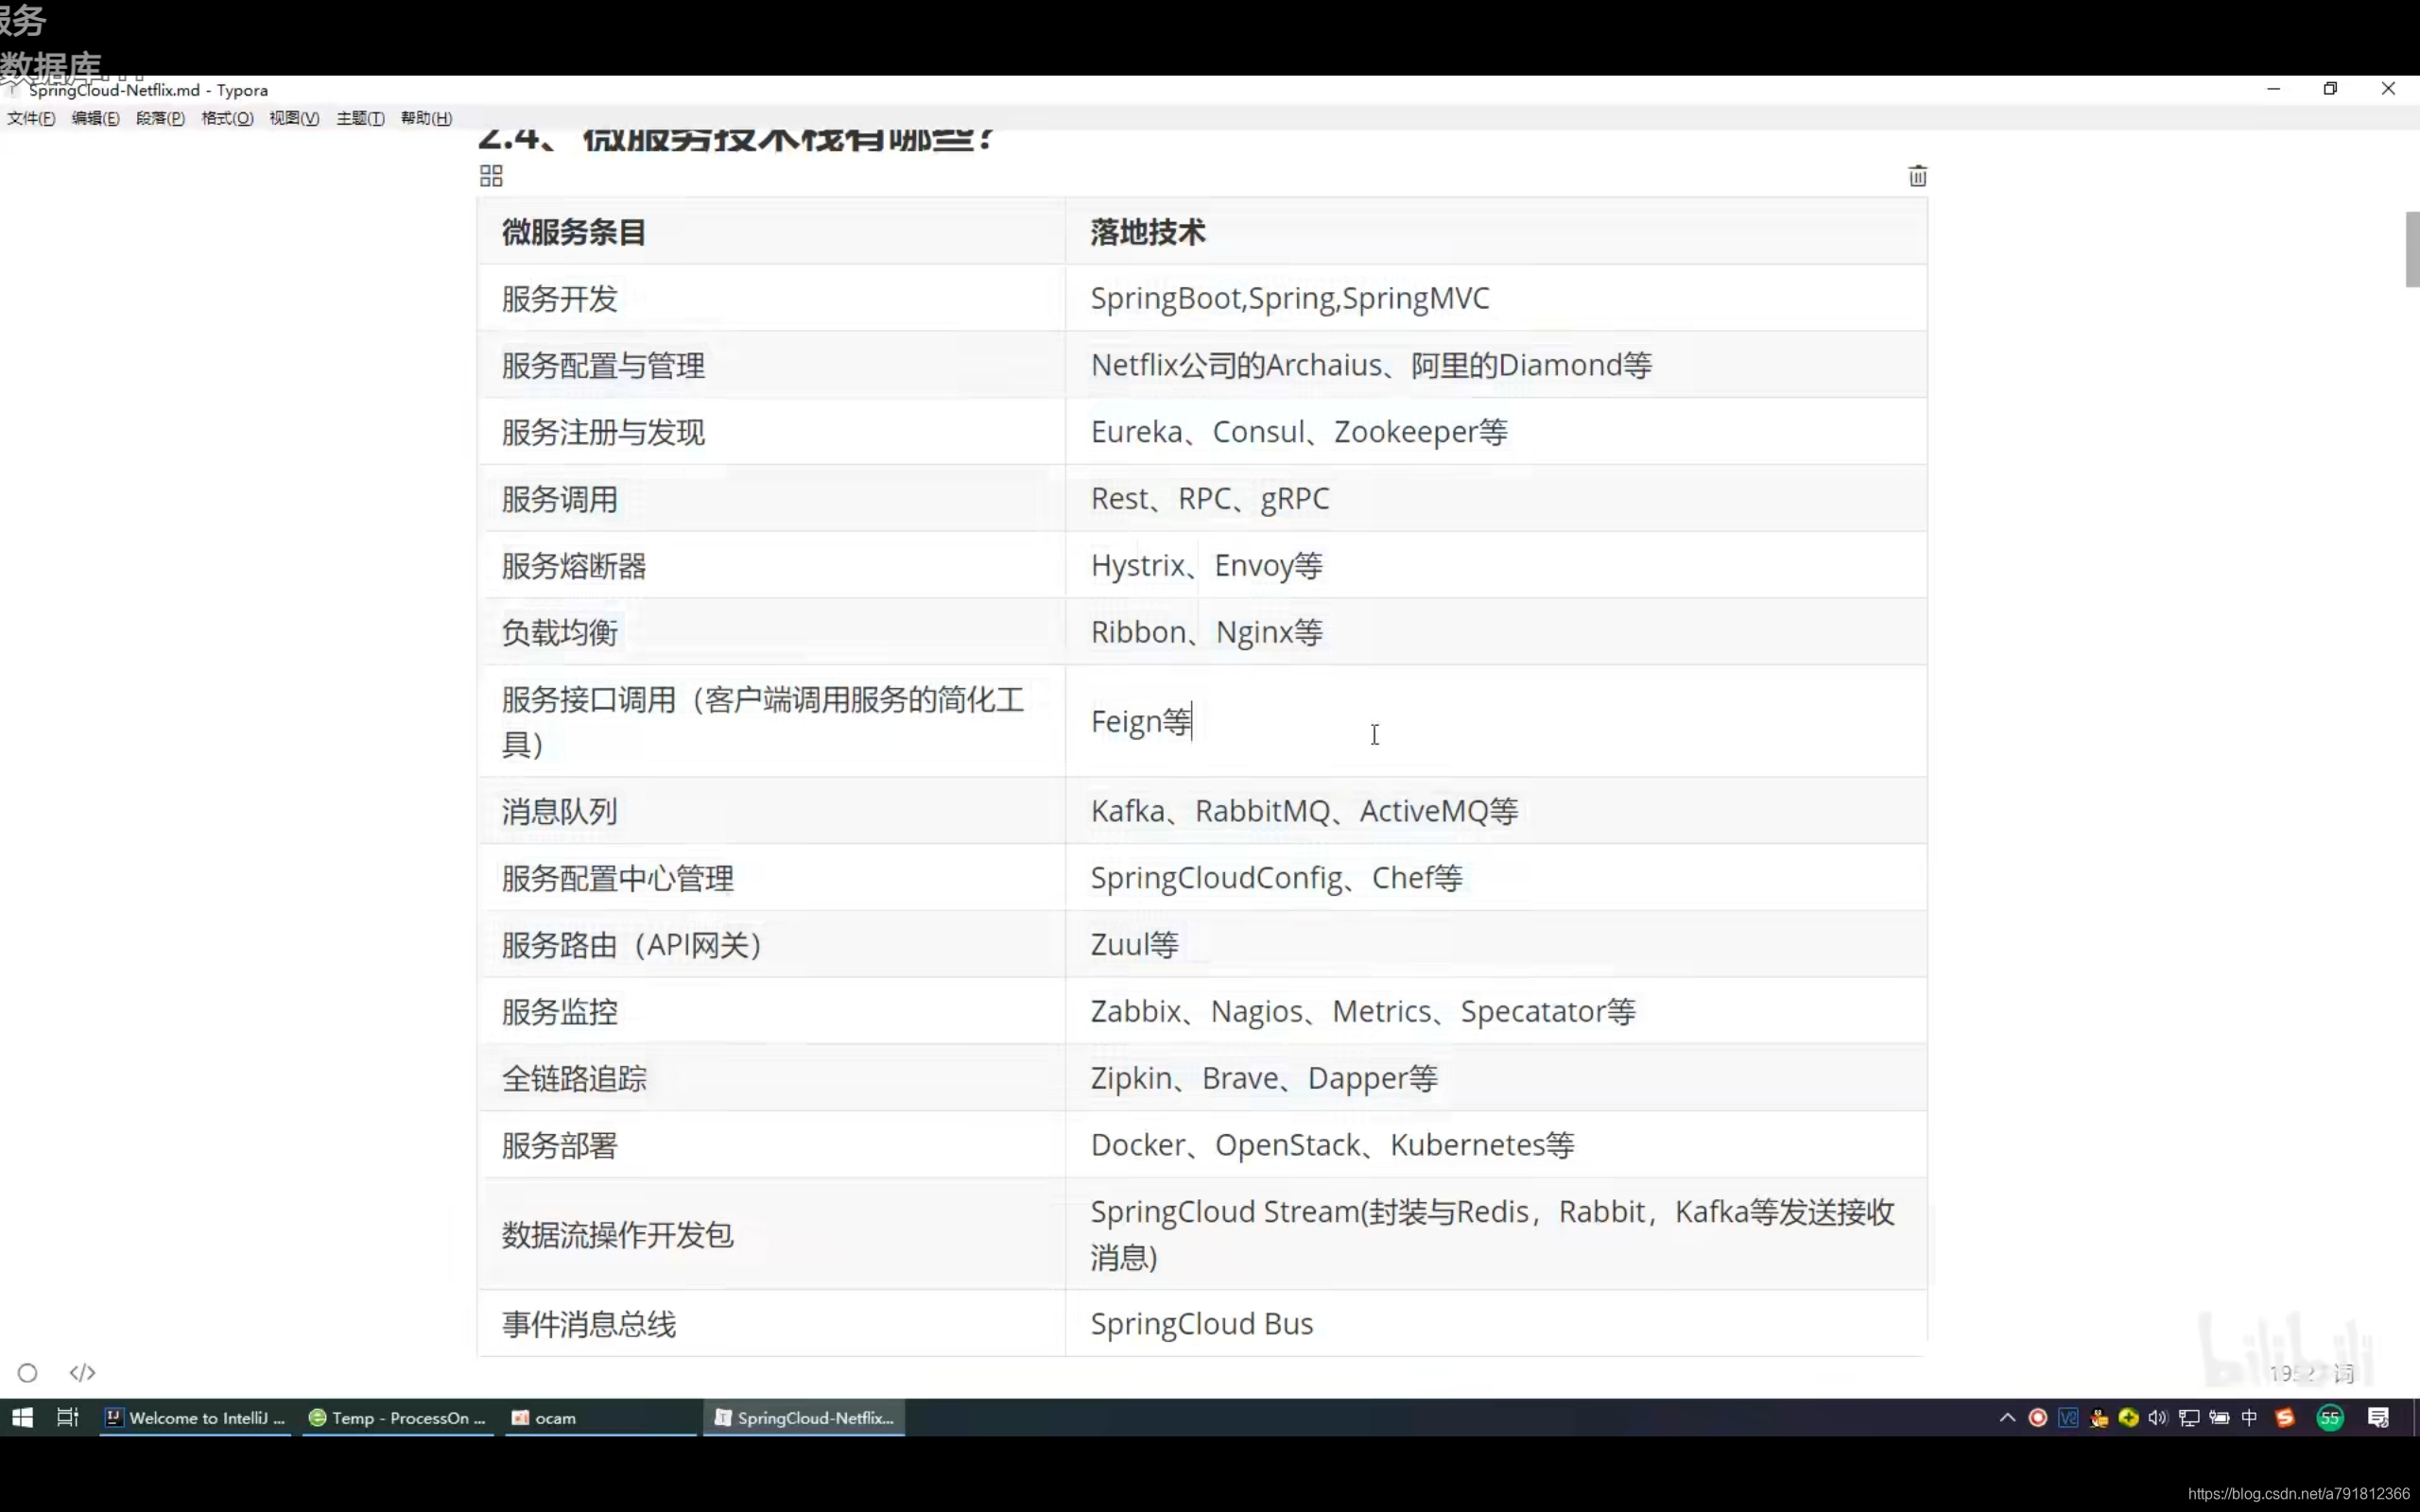Viewport: 2420px width, 1512px height.
Task: Click the 服务注册与发现 cell
Action: [x=771, y=432]
